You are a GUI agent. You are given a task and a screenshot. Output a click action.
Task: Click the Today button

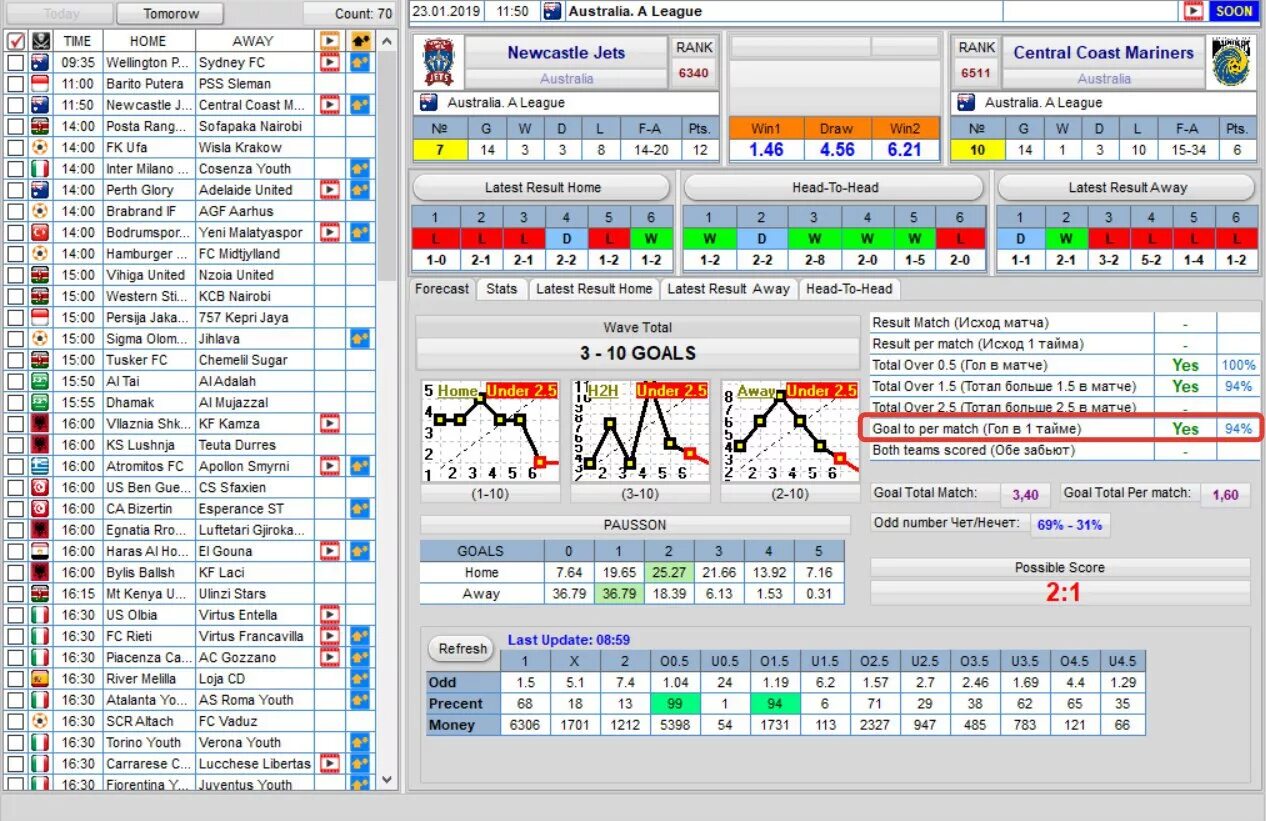coord(62,13)
